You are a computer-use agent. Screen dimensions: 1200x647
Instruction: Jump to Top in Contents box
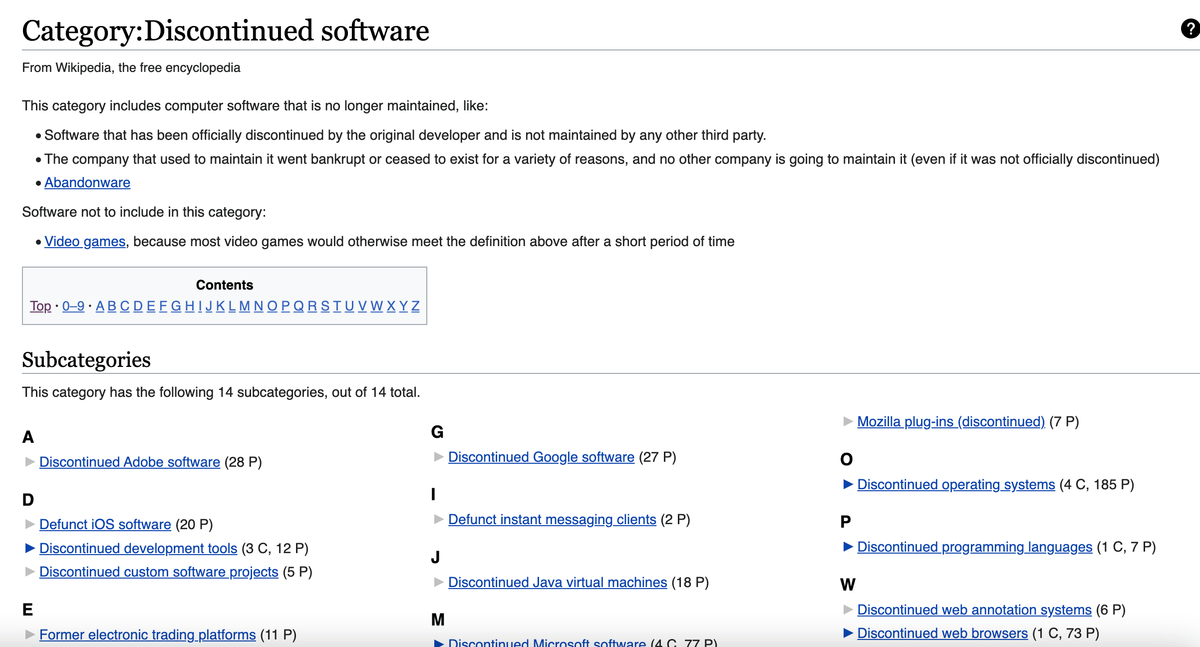click(x=41, y=305)
